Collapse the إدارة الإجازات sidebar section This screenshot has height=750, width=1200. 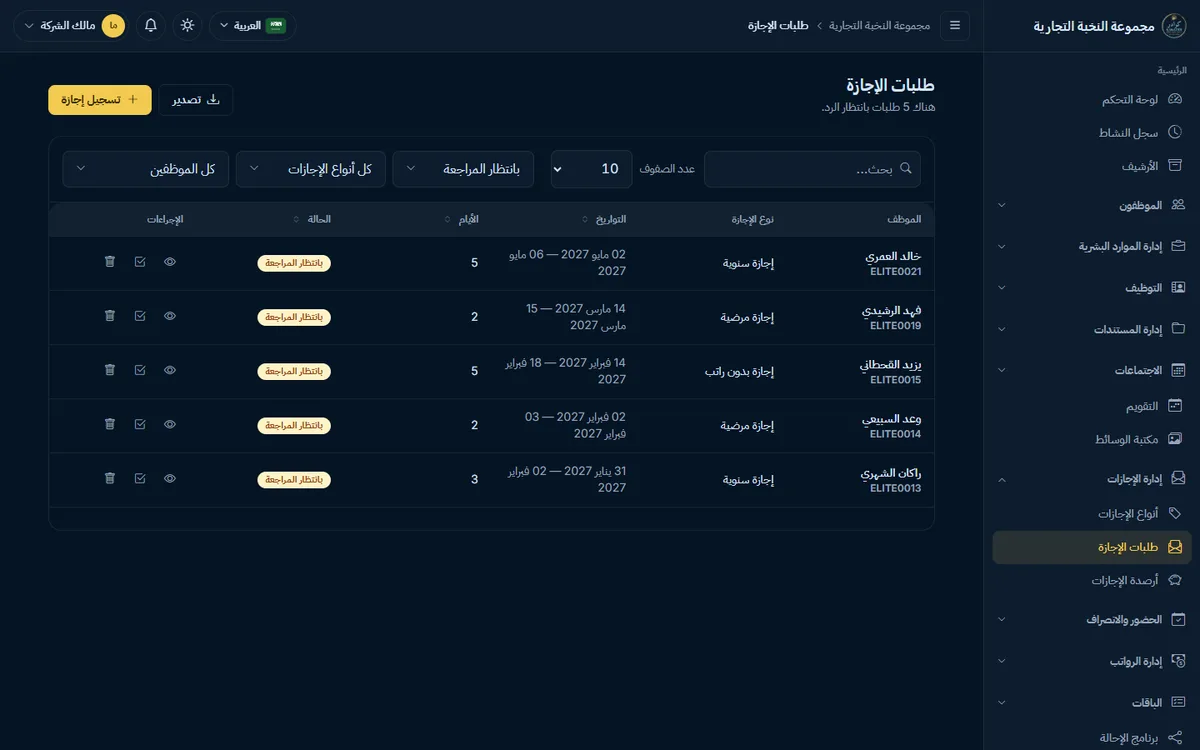click(x=1092, y=479)
